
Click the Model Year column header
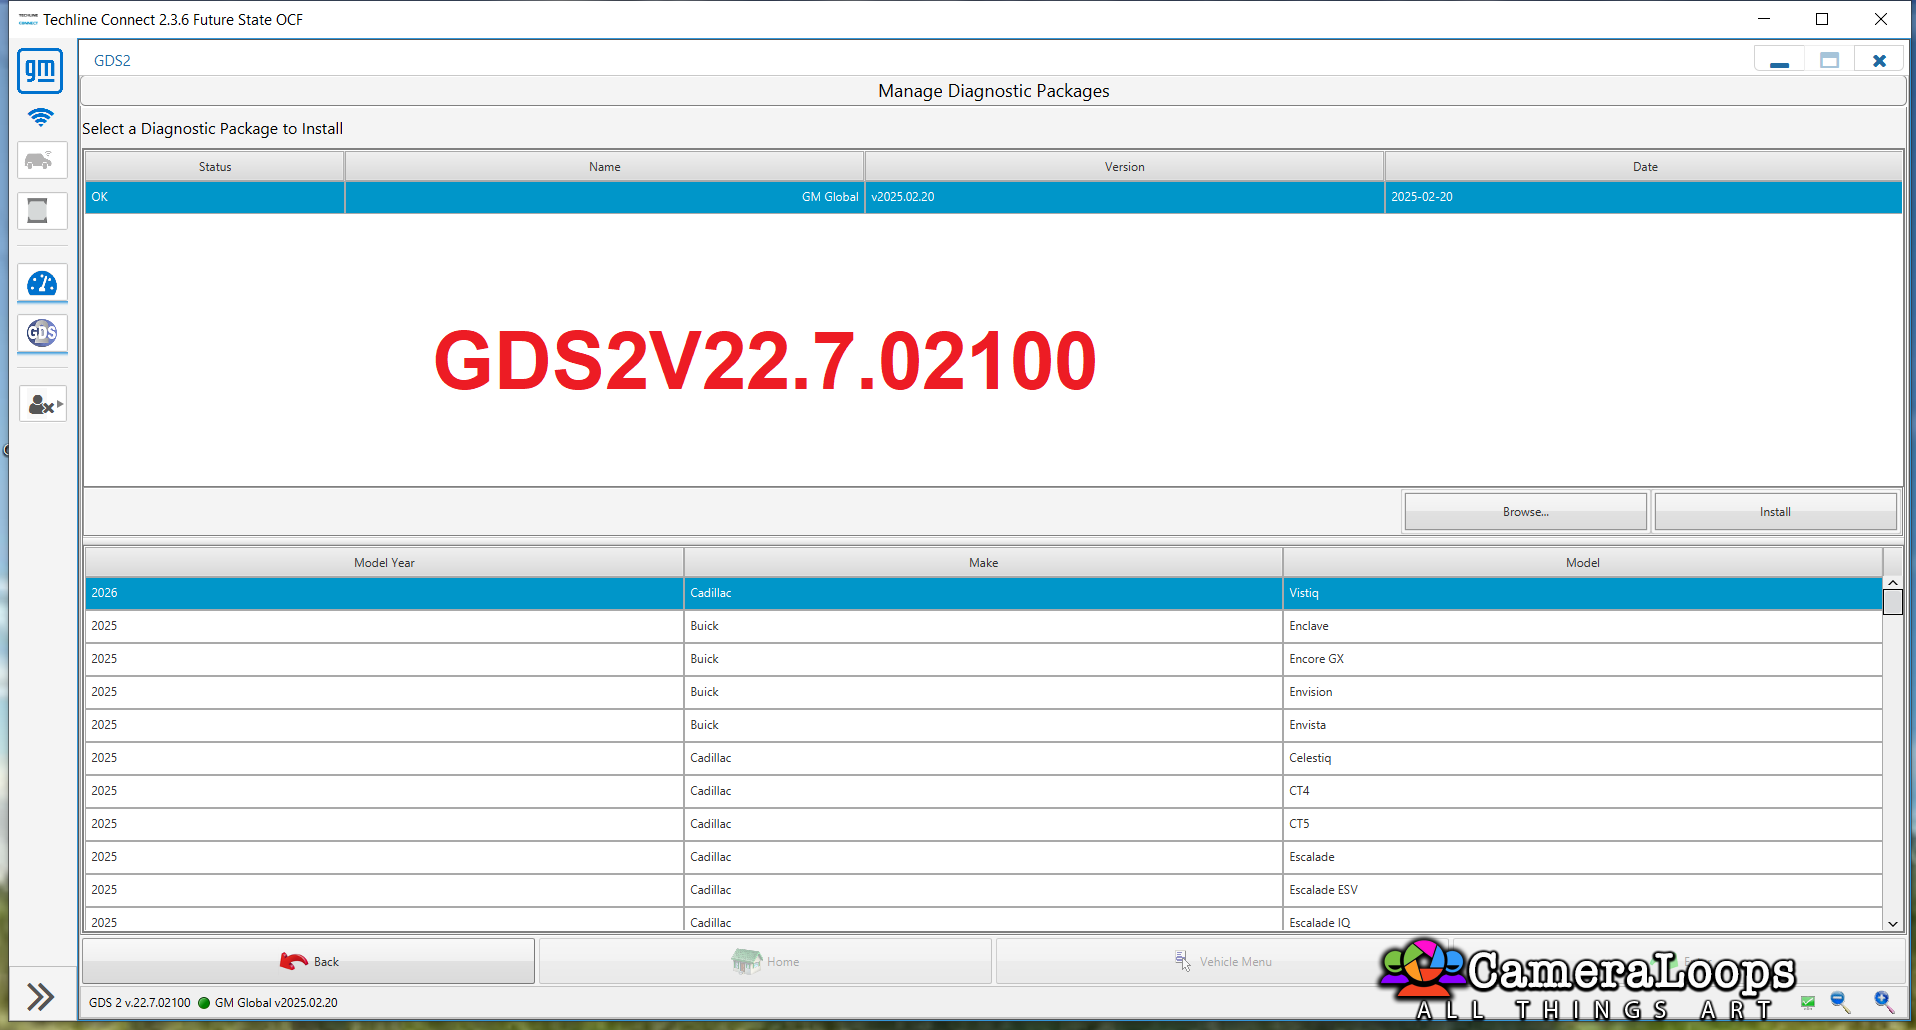point(384,562)
